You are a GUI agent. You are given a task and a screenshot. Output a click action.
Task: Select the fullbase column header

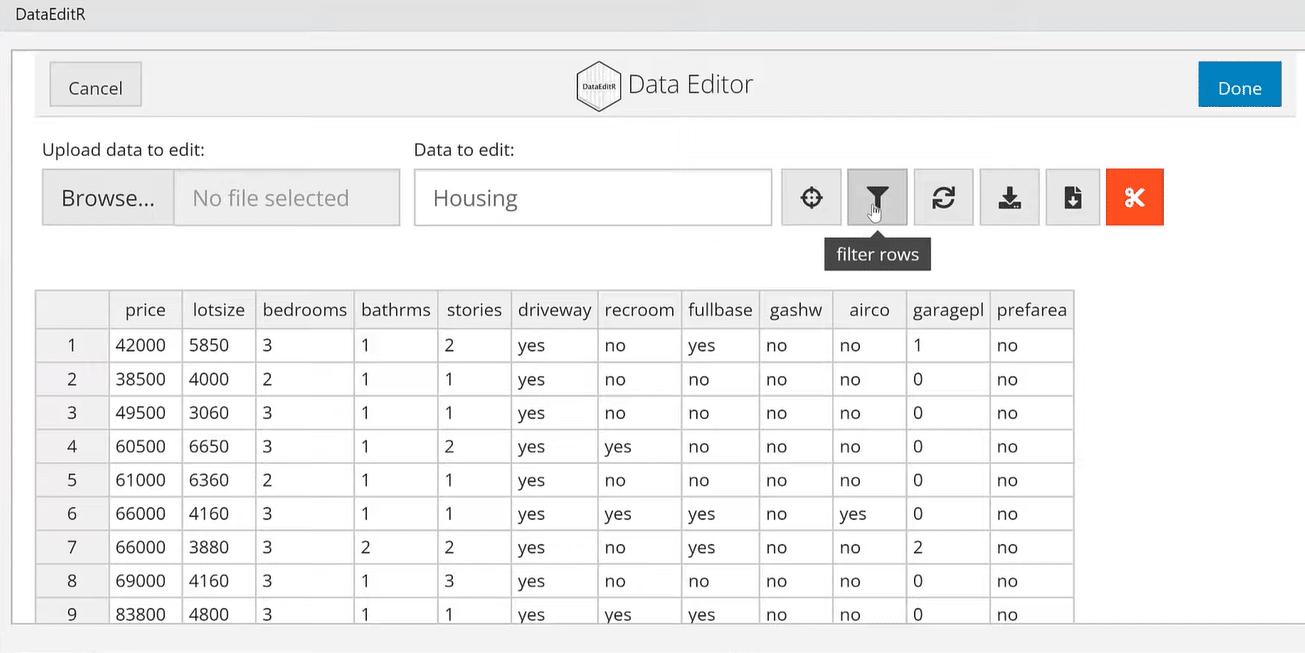[720, 310]
